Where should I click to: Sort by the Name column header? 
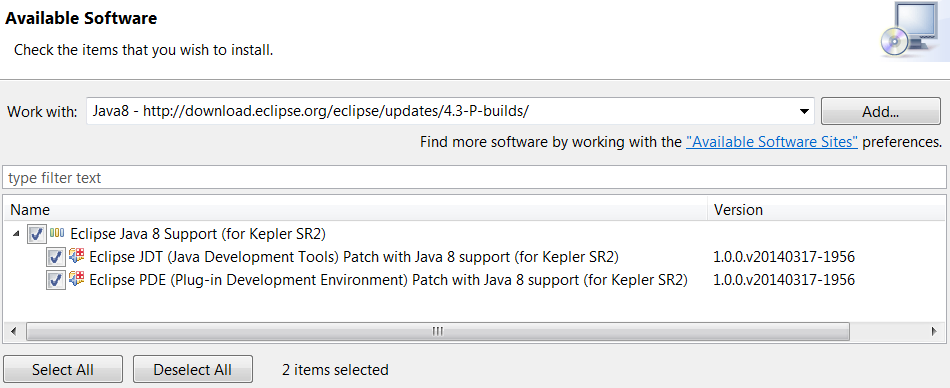(355, 210)
